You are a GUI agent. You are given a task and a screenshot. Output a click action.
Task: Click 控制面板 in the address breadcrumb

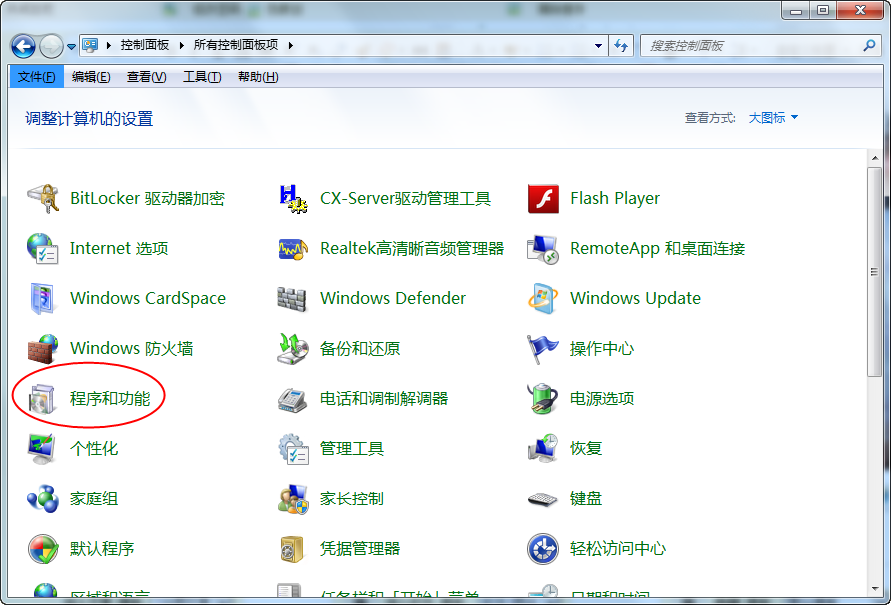145,45
